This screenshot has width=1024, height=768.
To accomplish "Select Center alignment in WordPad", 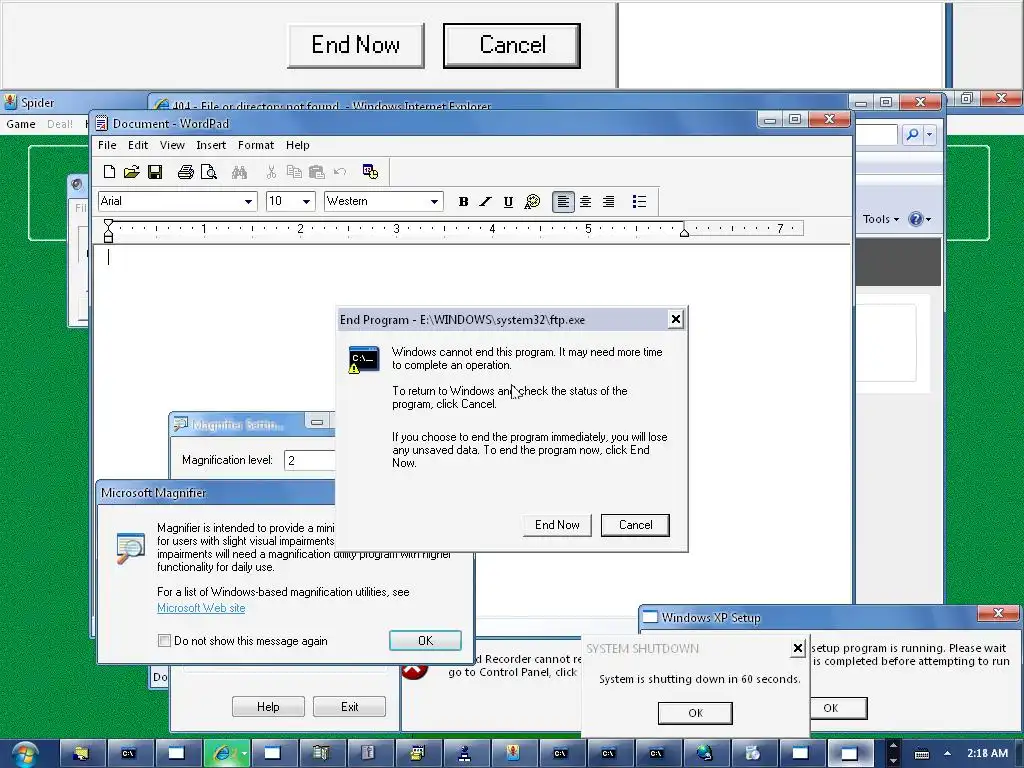I will [x=586, y=202].
